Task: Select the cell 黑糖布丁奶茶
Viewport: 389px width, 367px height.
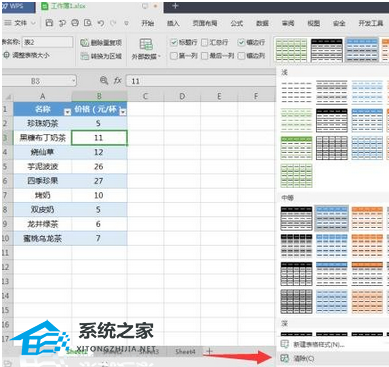Action: [42, 138]
